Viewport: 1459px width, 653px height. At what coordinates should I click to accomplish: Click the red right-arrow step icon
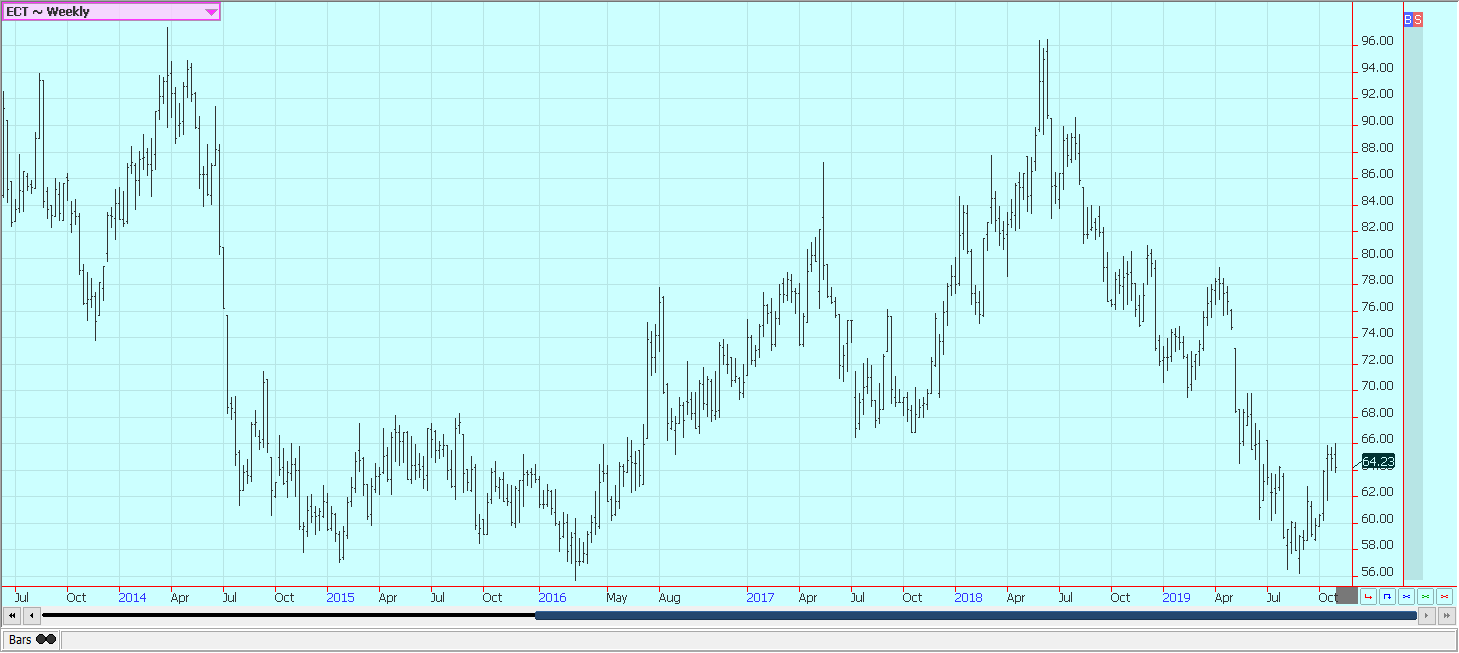coord(1368,597)
